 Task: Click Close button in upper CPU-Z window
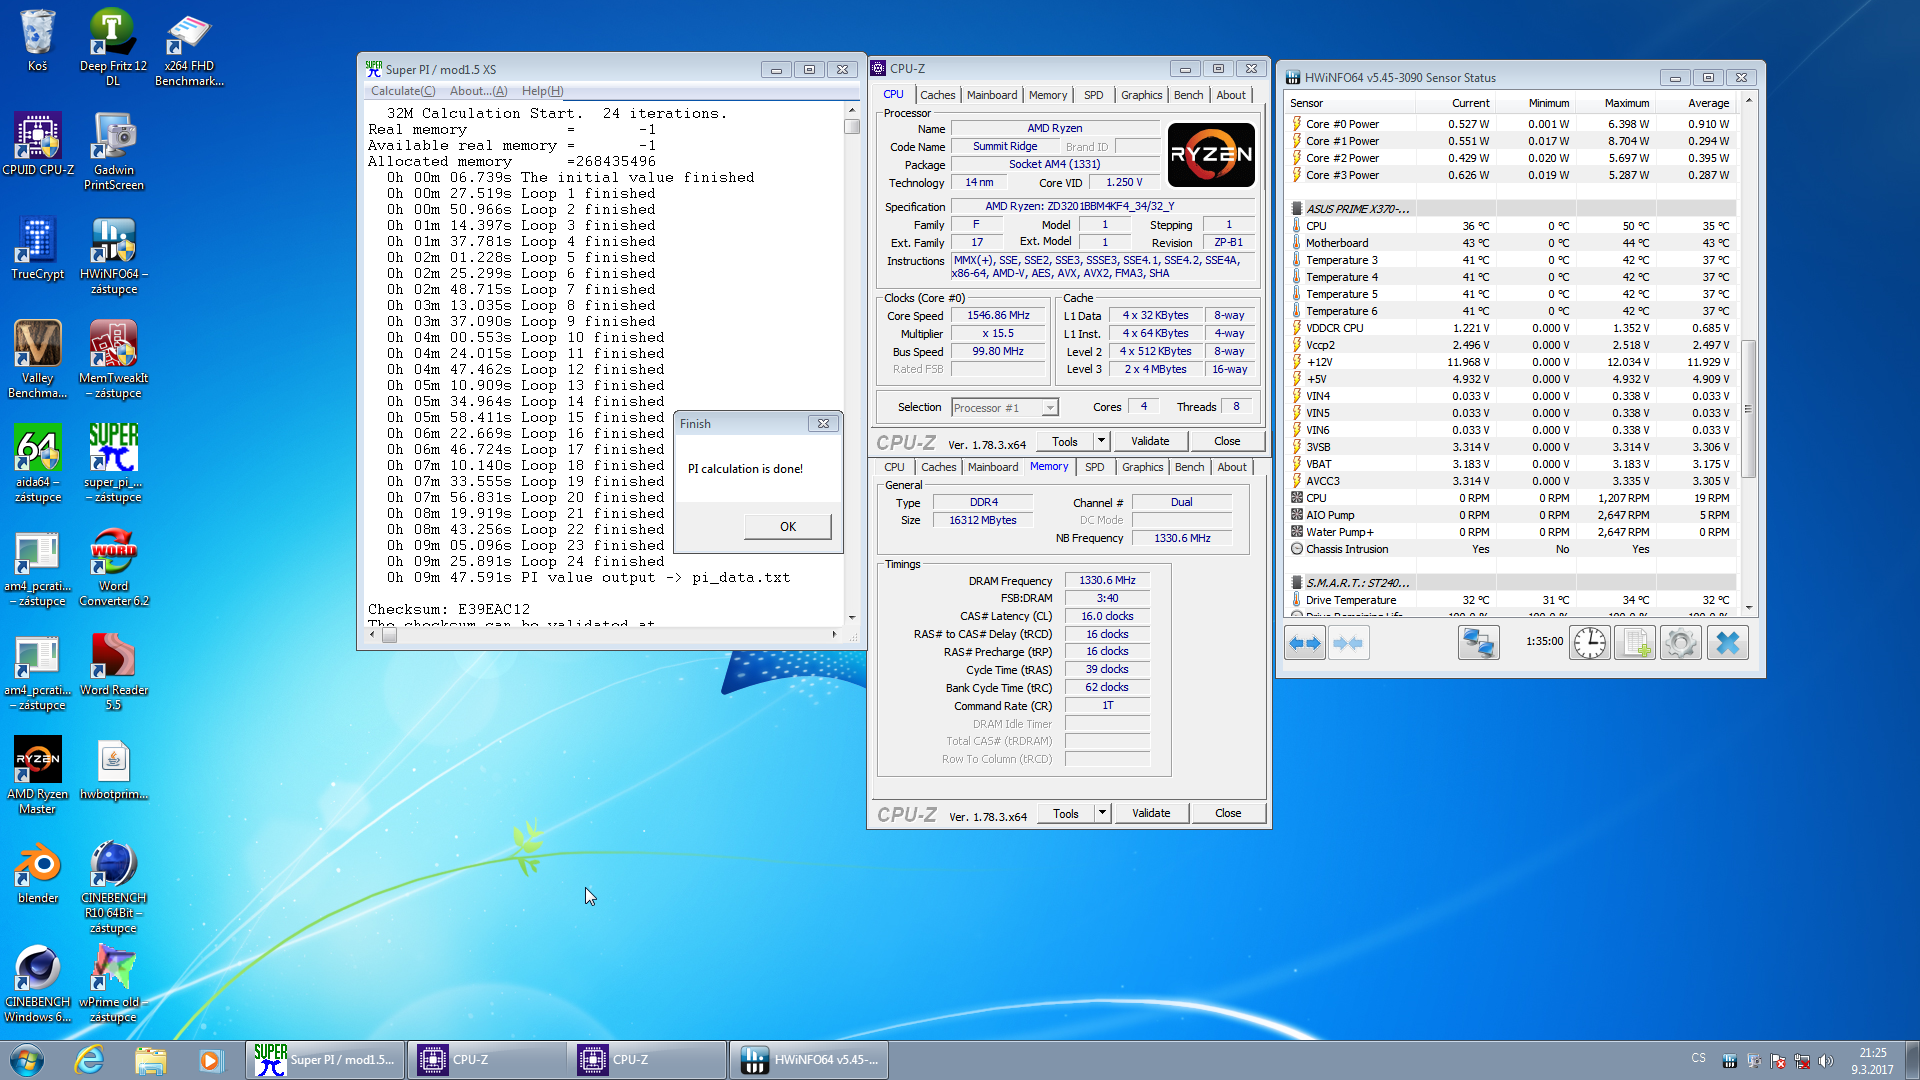coord(1227,441)
